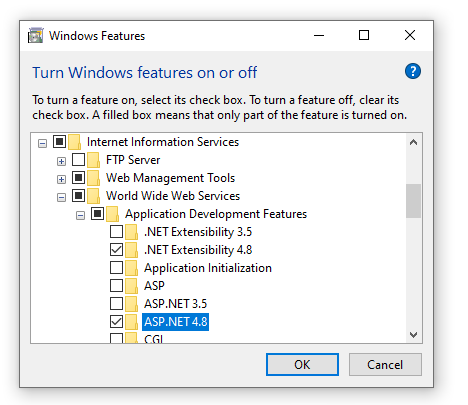Click the Application Development Features folder icon
The height and width of the screenshot is (405, 468).
[113, 214]
